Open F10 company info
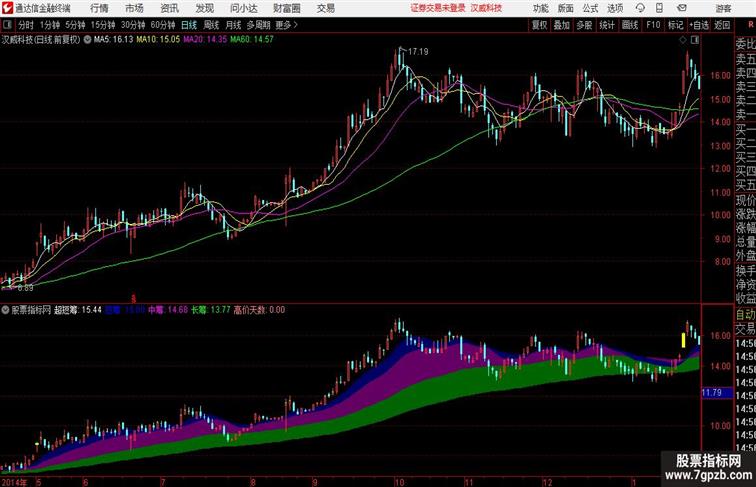 click(653, 25)
